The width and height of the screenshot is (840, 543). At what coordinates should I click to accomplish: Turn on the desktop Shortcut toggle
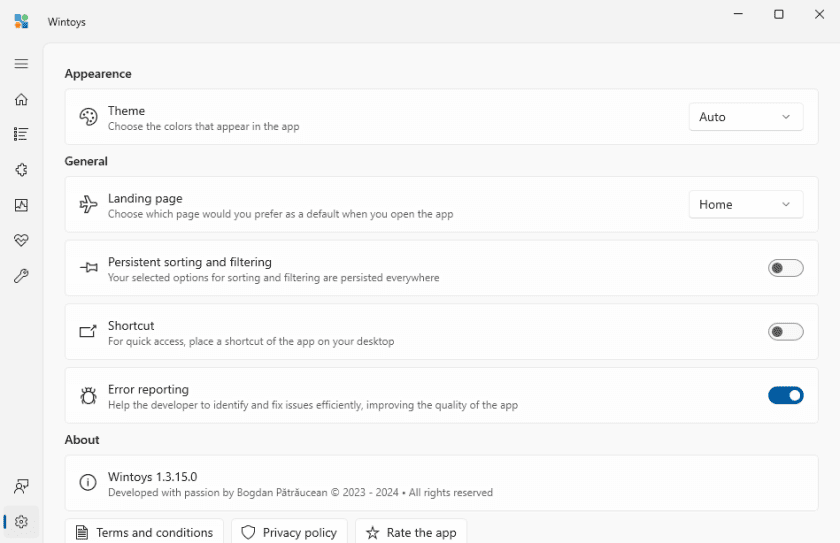click(x=785, y=331)
